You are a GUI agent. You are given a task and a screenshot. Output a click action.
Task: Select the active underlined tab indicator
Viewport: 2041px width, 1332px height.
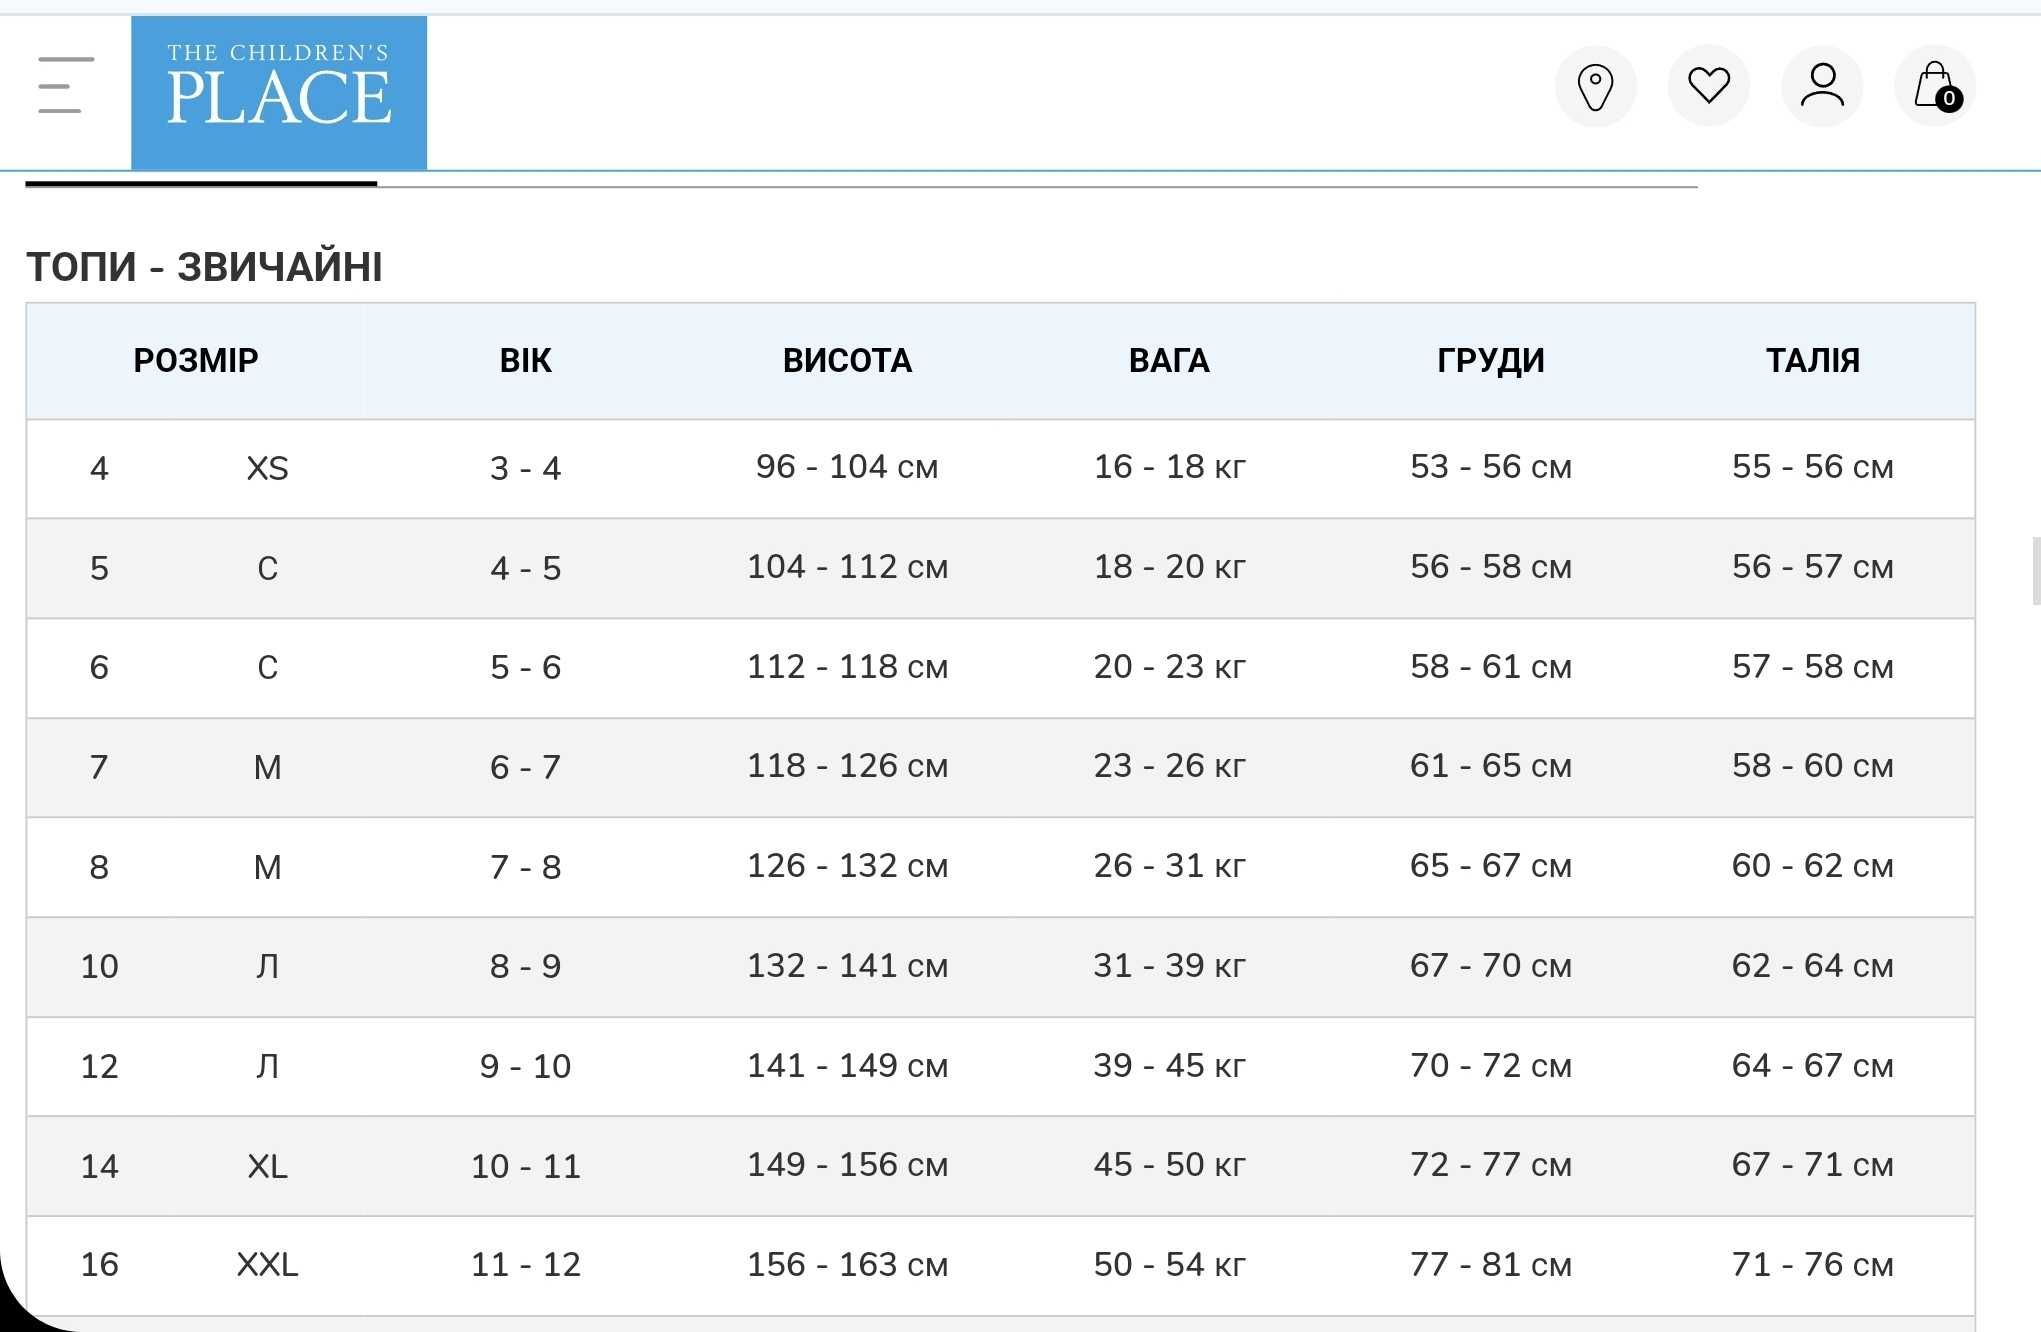point(201,183)
